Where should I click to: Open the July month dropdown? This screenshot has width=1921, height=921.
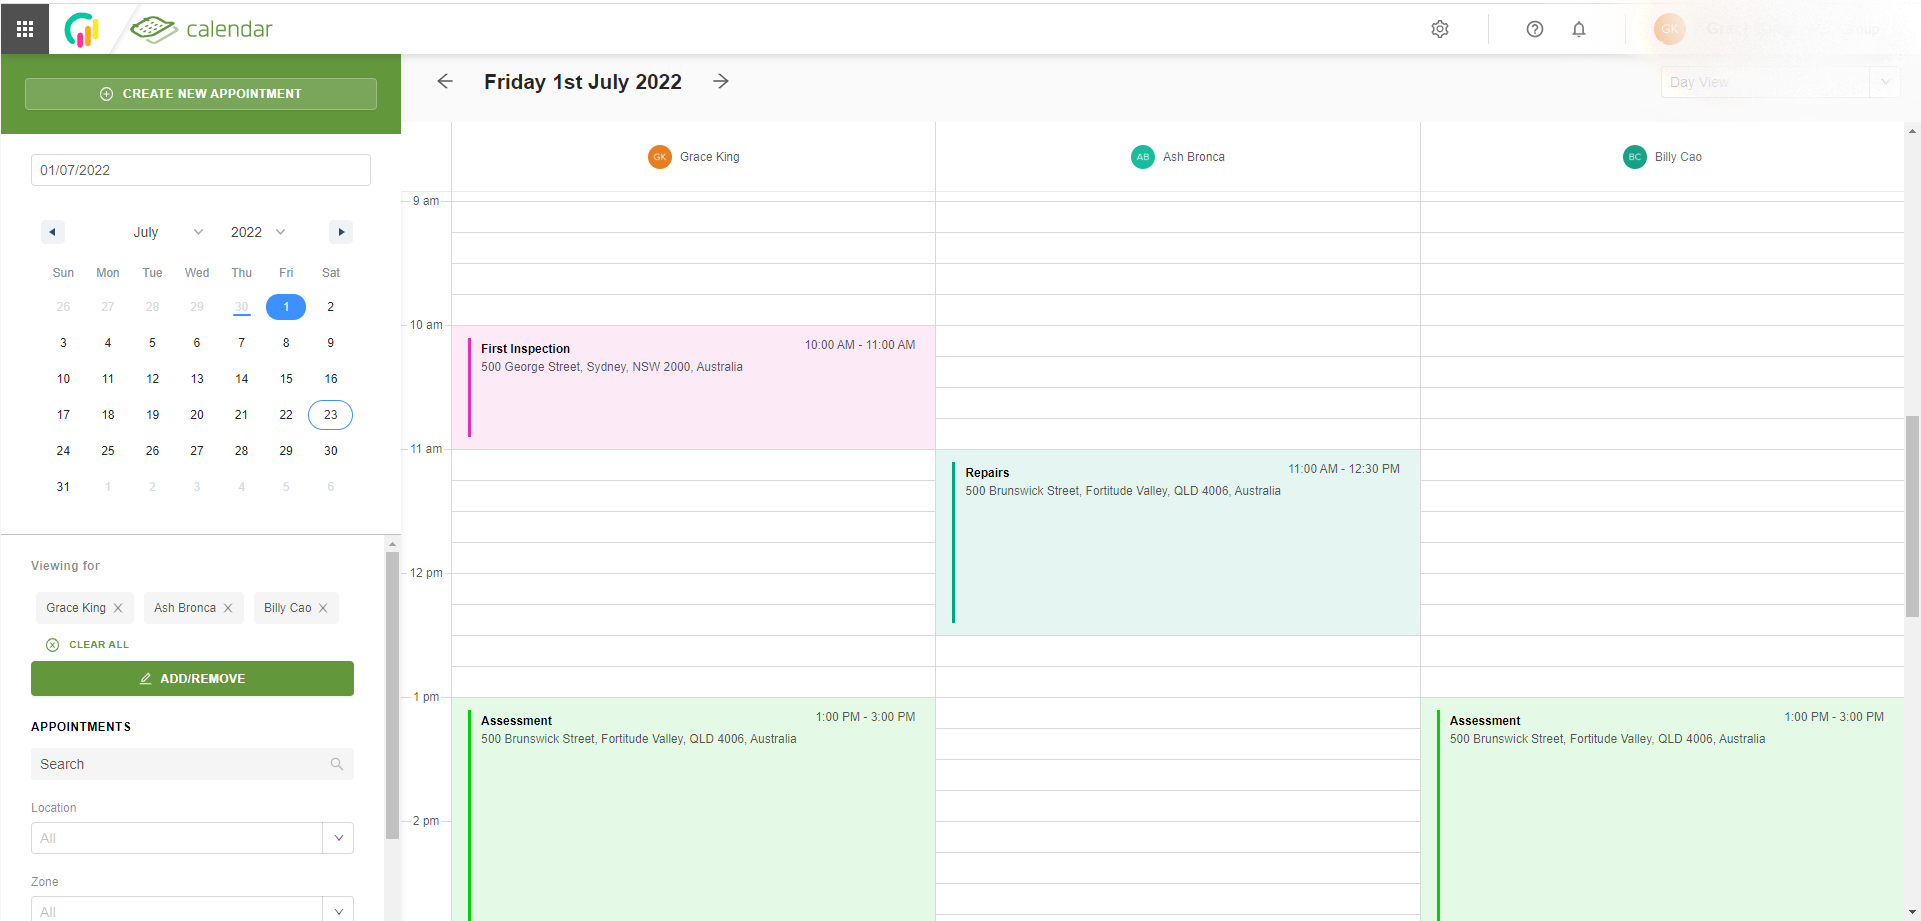point(168,232)
